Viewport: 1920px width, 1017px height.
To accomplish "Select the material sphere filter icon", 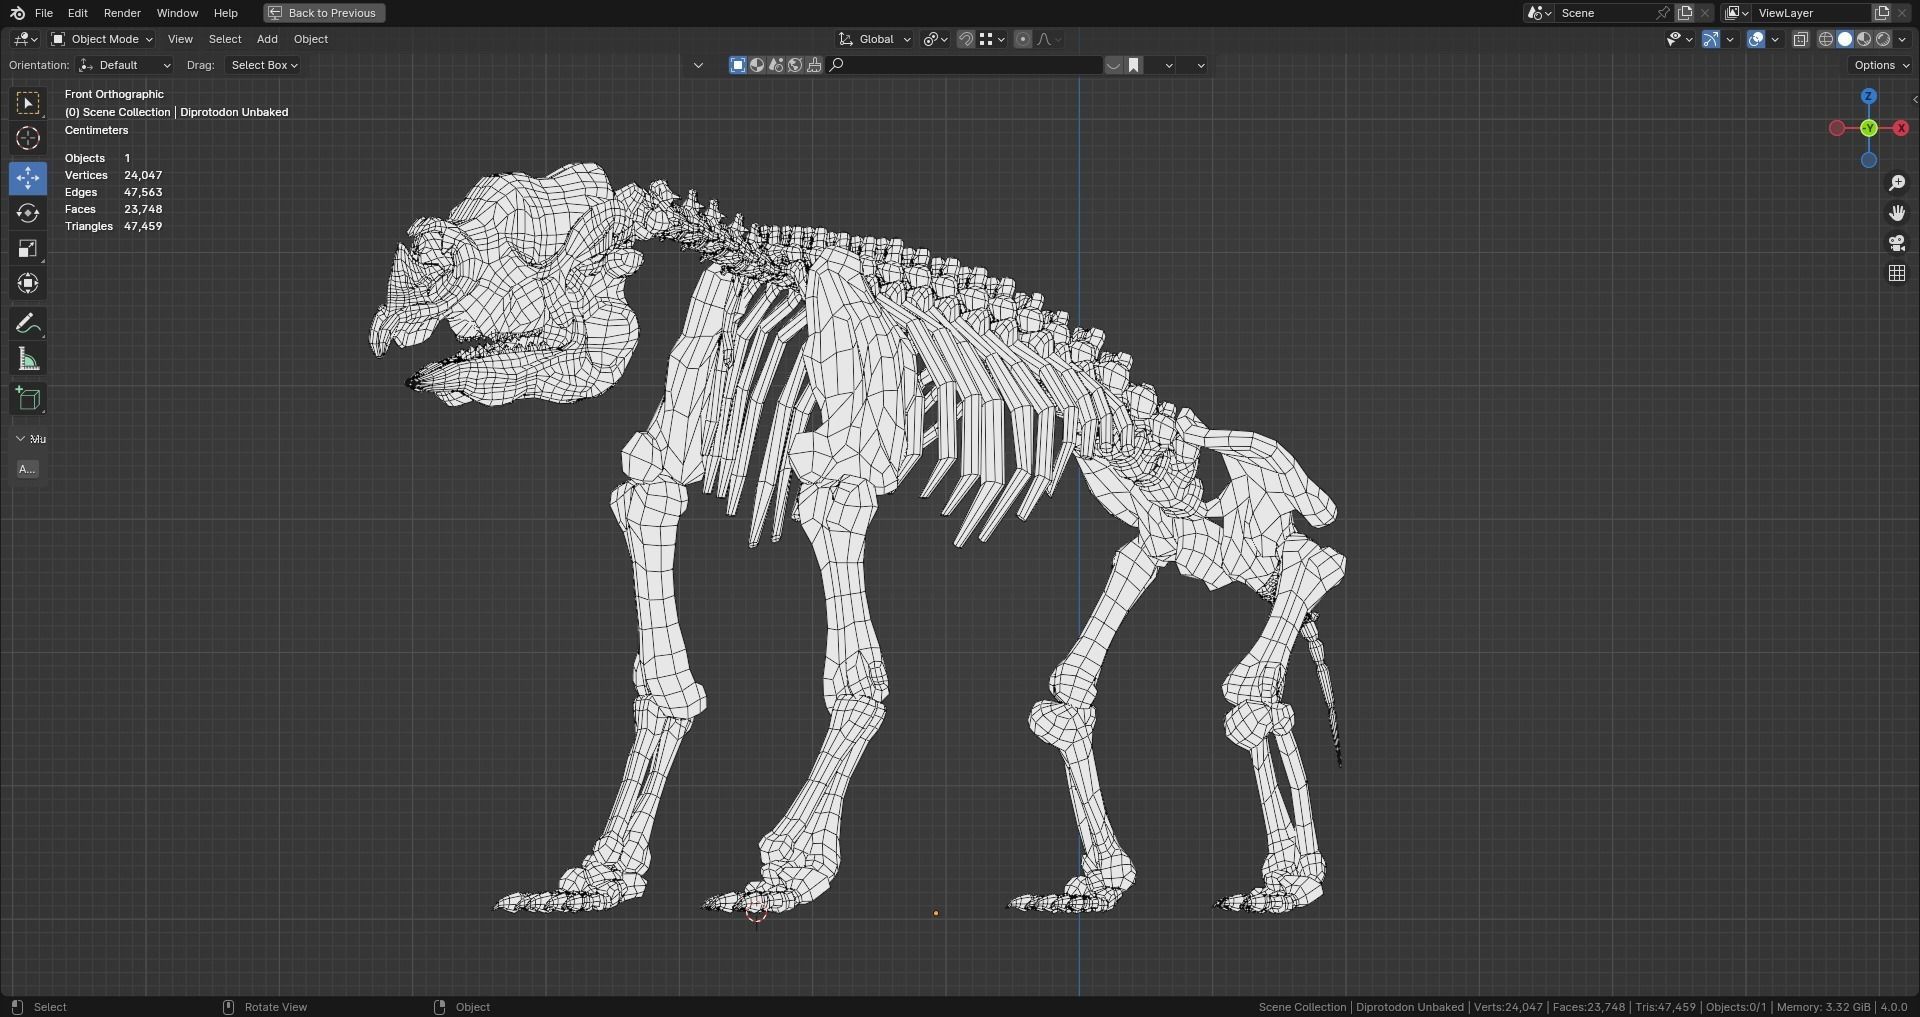I will pos(757,65).
